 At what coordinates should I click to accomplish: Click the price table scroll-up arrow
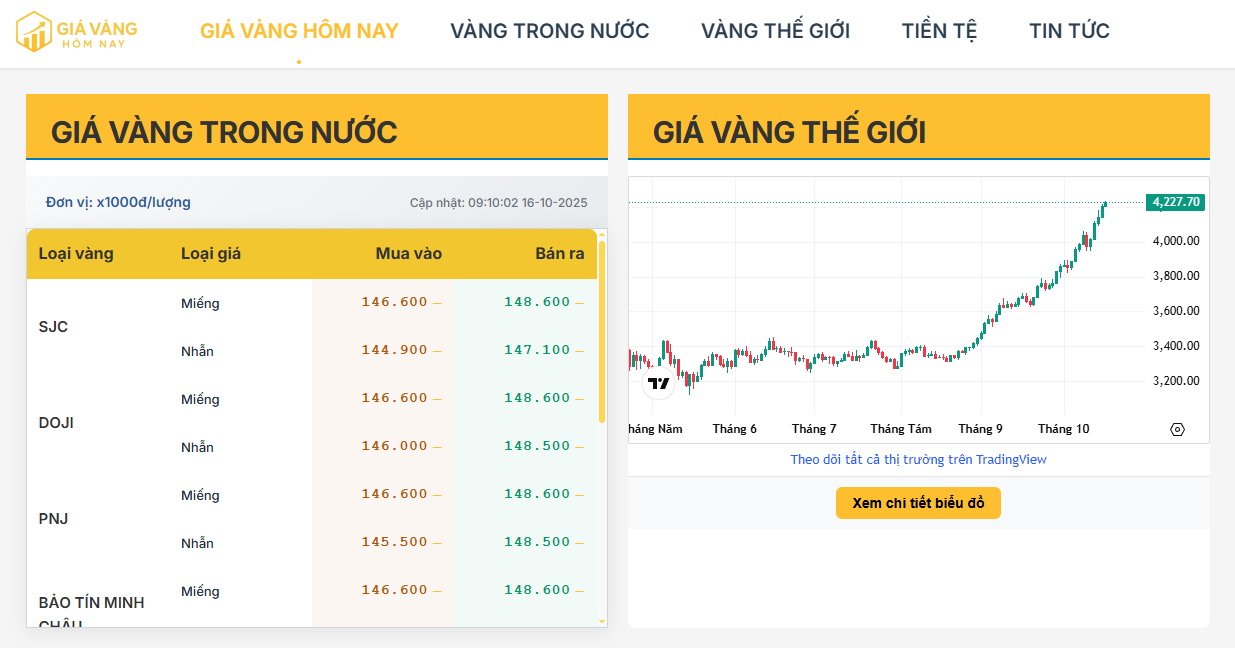click(x=602, y=235)
